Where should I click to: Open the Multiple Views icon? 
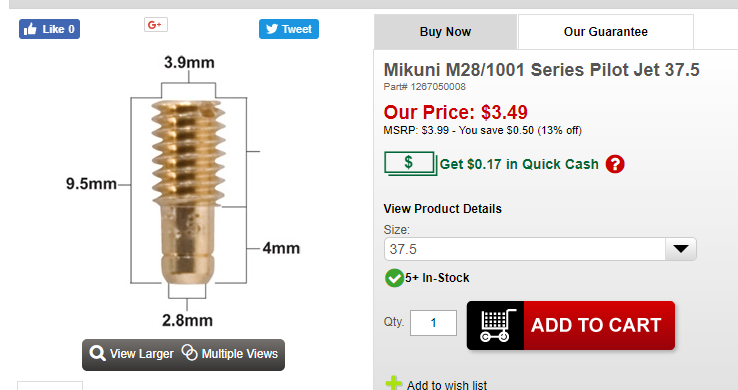coord(189,352)
